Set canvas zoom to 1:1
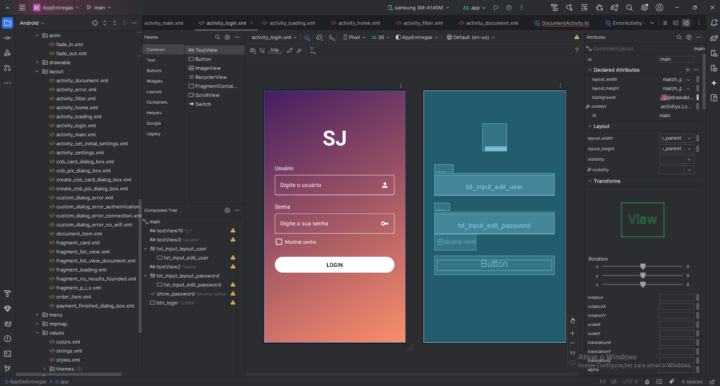This screenshot has width=720, height=386. coord(573,353)
